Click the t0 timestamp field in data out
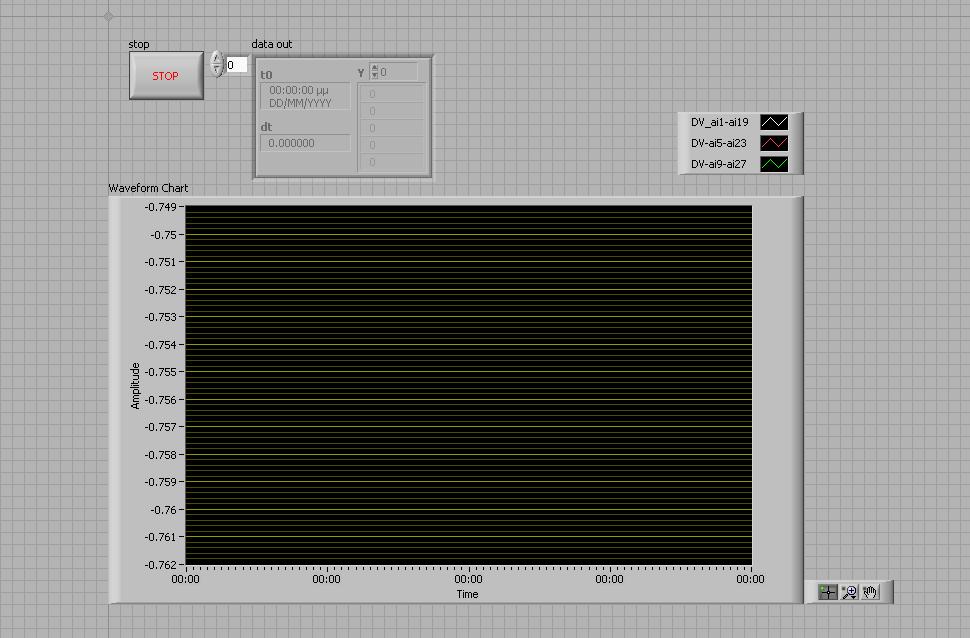970x638 pixels. point(305,97)
